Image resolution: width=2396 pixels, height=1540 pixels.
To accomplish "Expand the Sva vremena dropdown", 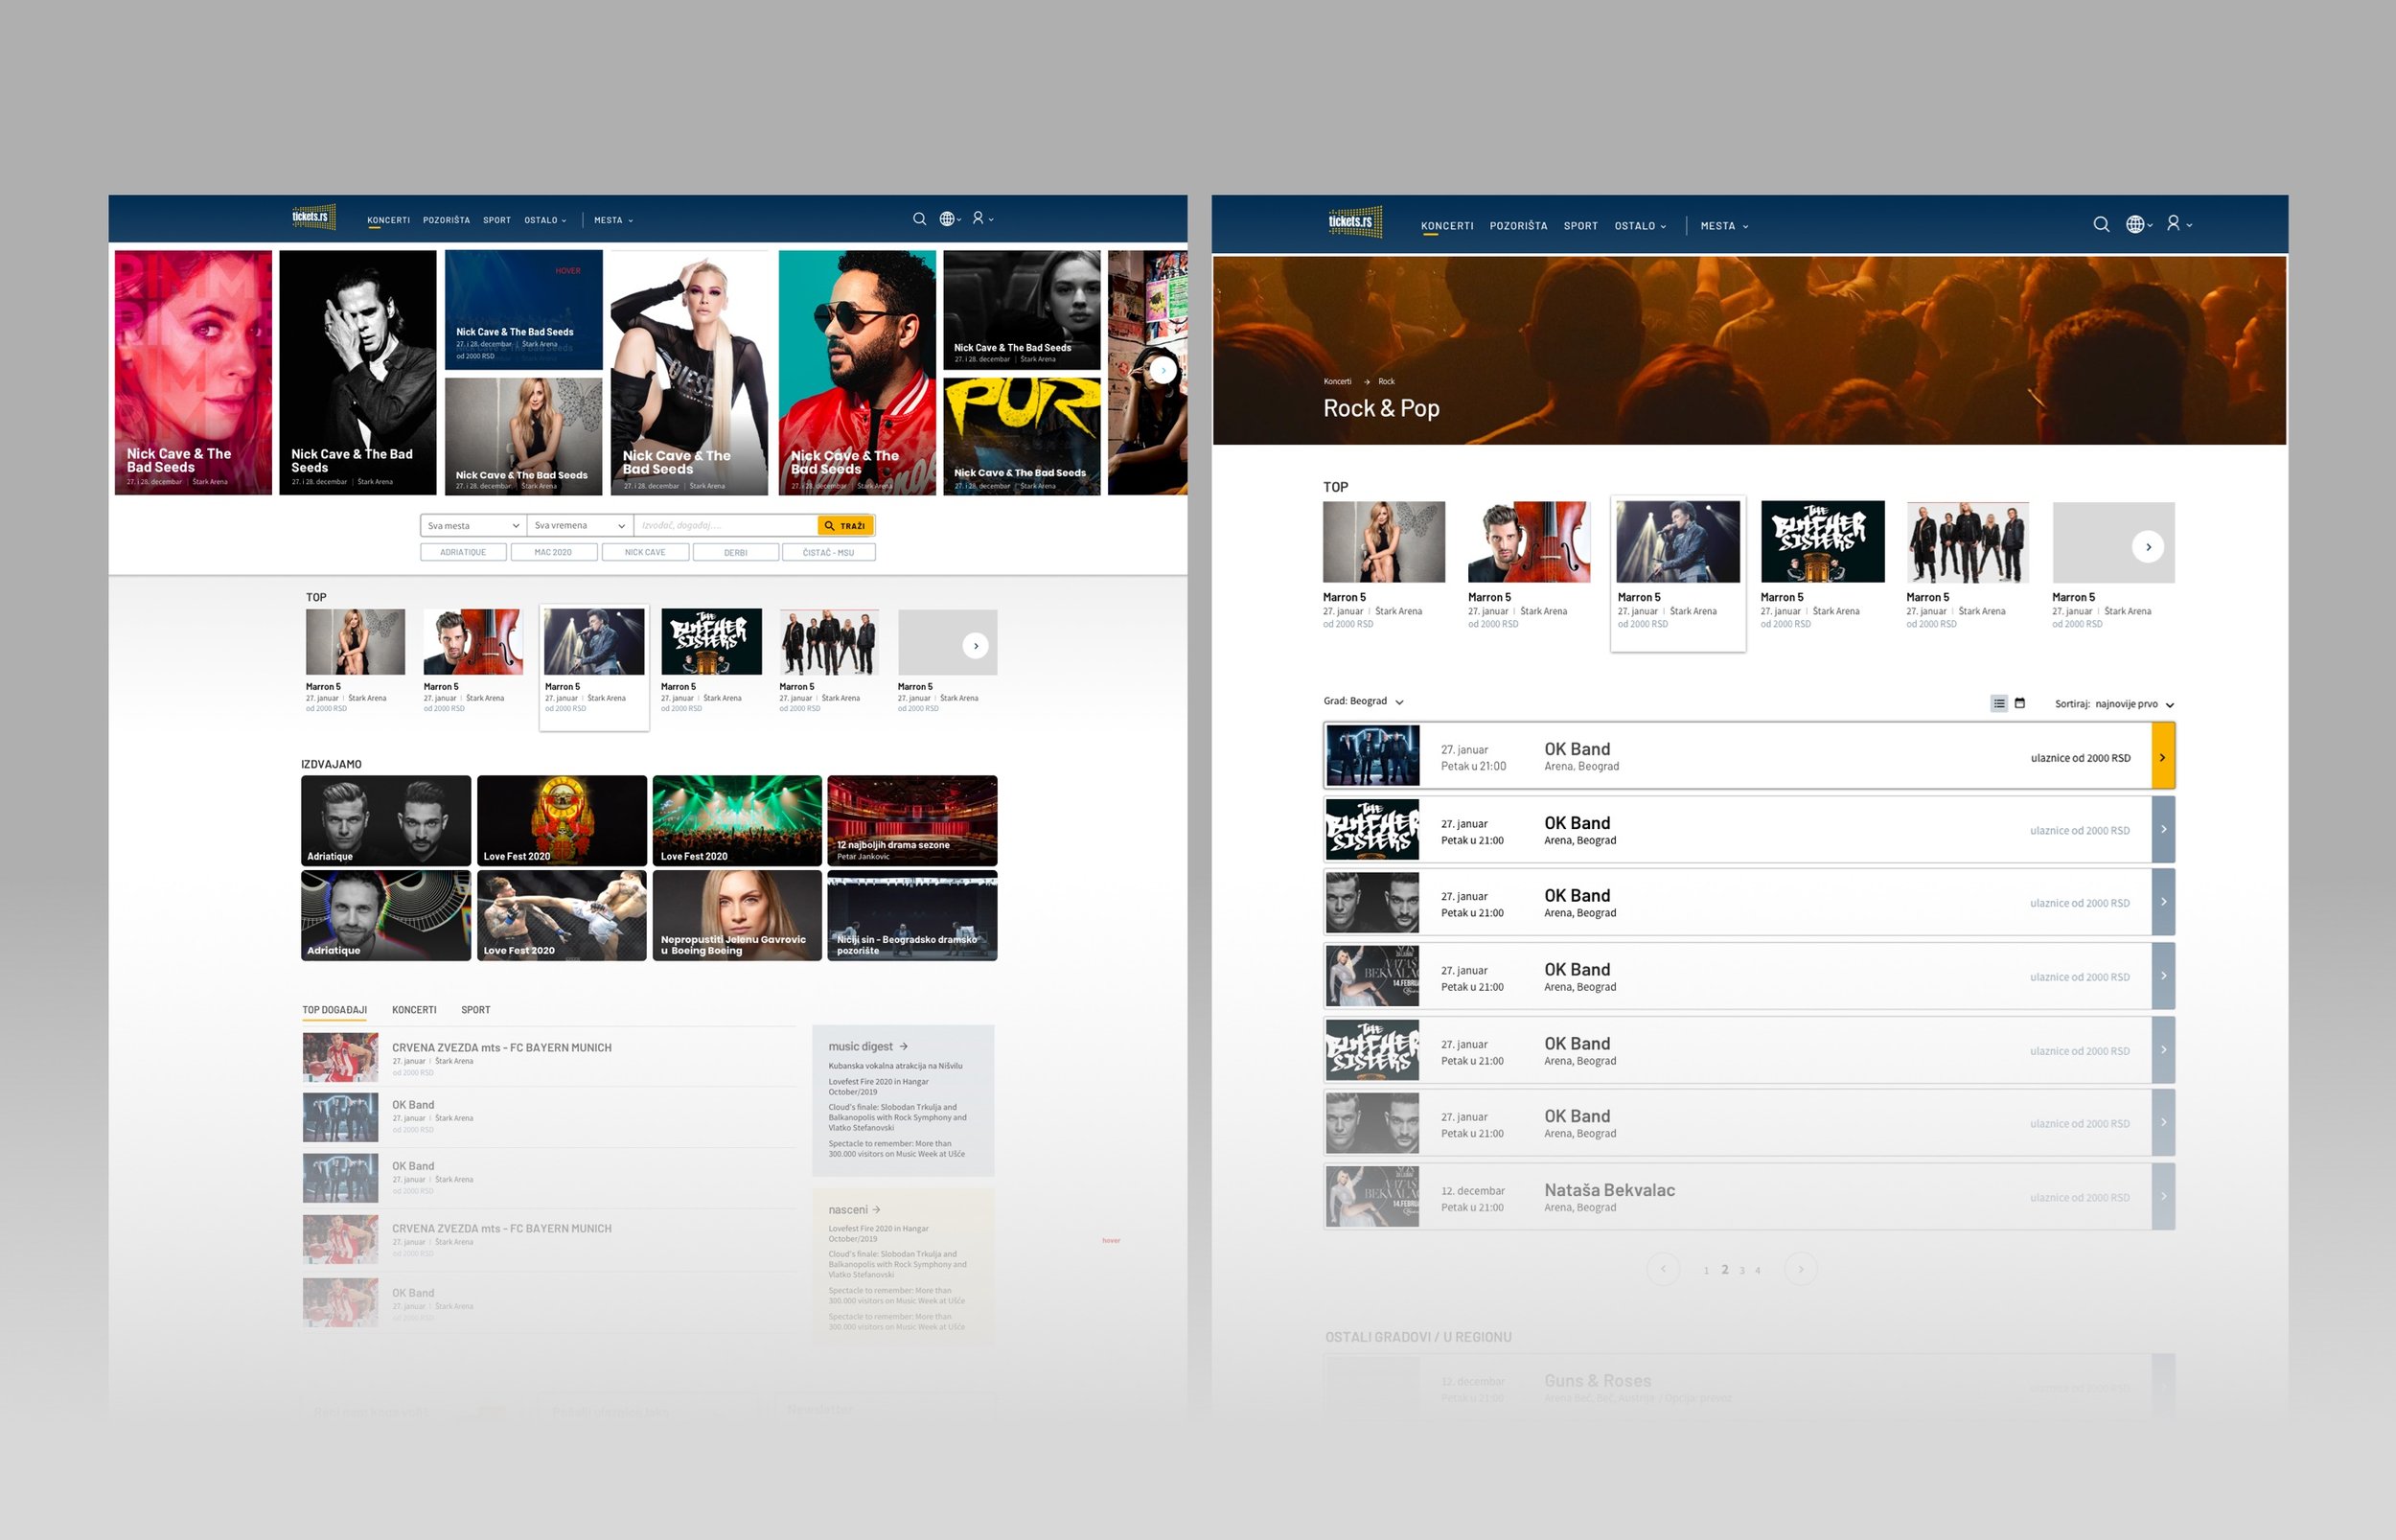I will 580,525.
